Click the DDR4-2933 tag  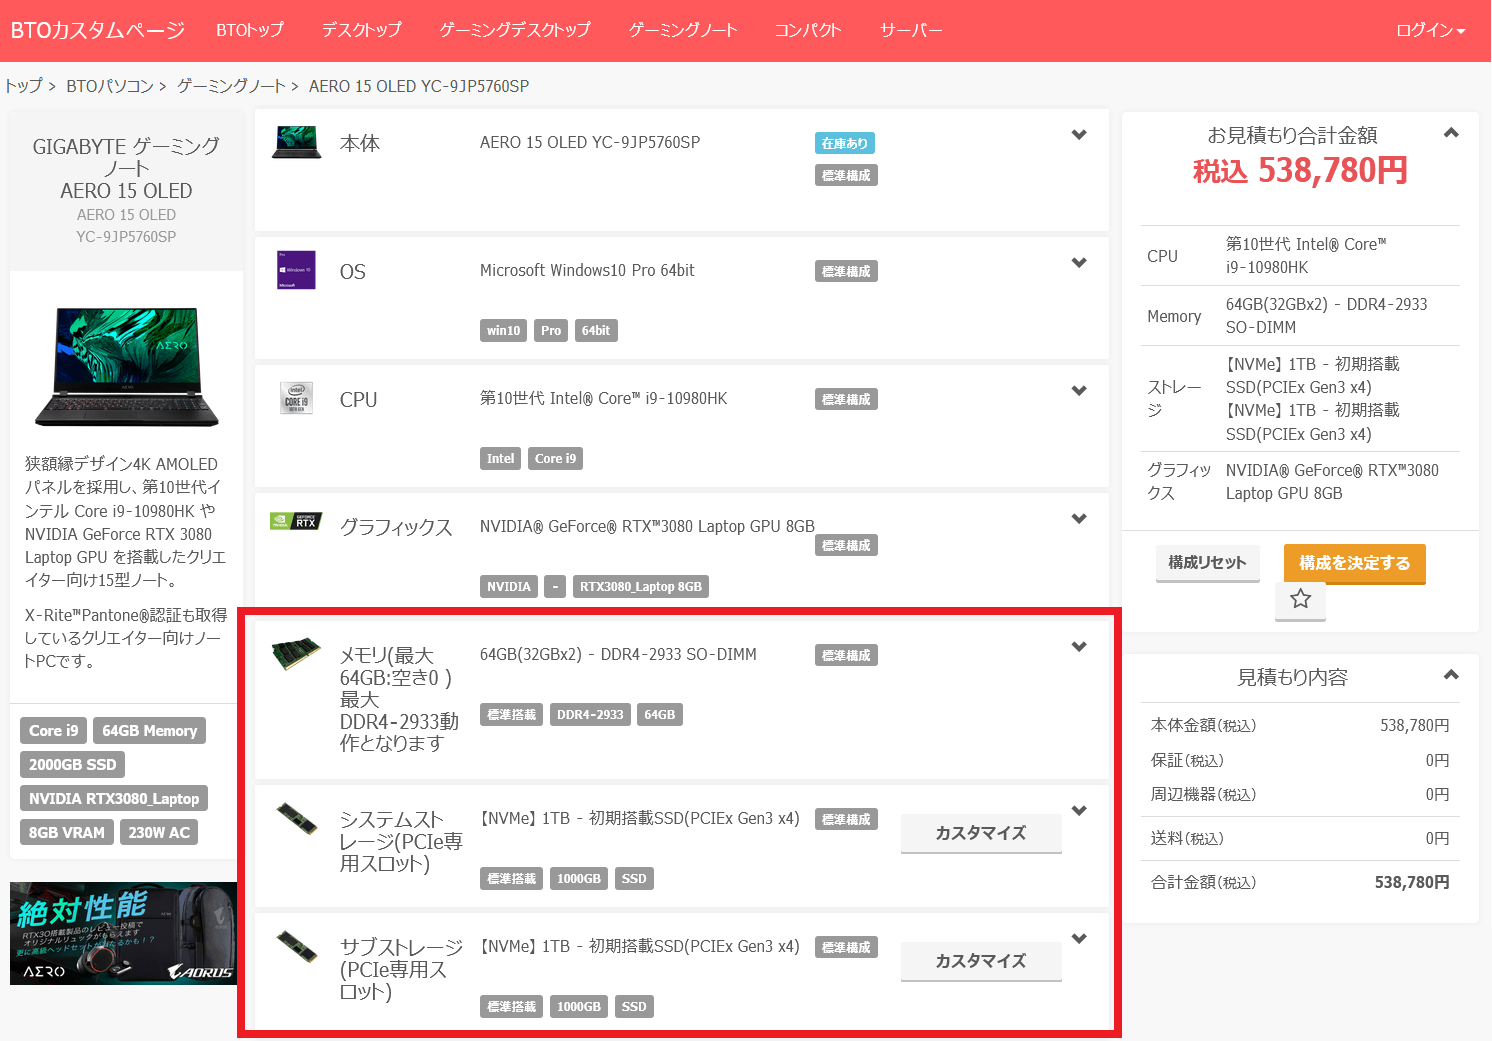[x=590, y=715]
